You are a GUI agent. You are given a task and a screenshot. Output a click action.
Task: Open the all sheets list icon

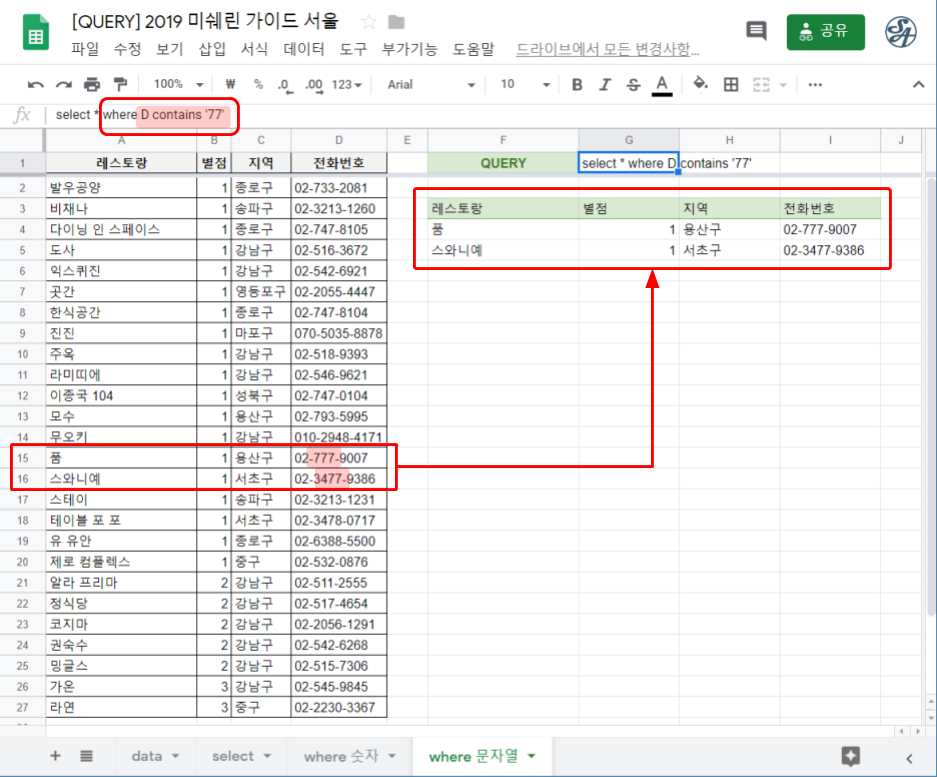[87, 756]
